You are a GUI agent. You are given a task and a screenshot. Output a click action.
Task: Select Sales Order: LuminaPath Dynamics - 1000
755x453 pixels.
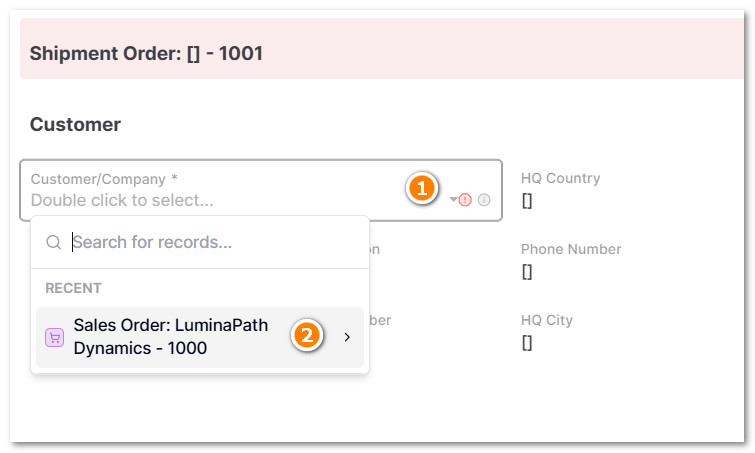click(170, 338)
